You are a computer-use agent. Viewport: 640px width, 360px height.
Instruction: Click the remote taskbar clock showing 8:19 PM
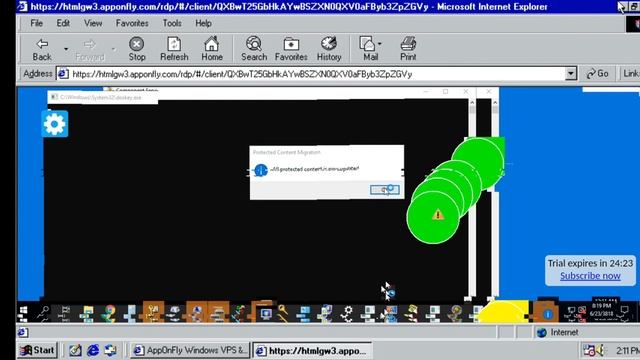coord(601,310)
